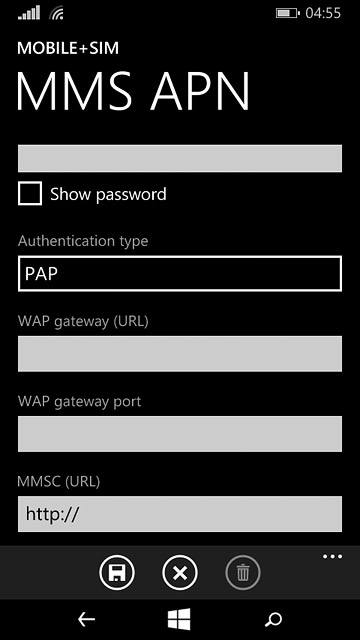The width and height of the screenshot is (360, 640).
Task: Tap the MOBILE+SIM header label
Action: tap(68, 48)
